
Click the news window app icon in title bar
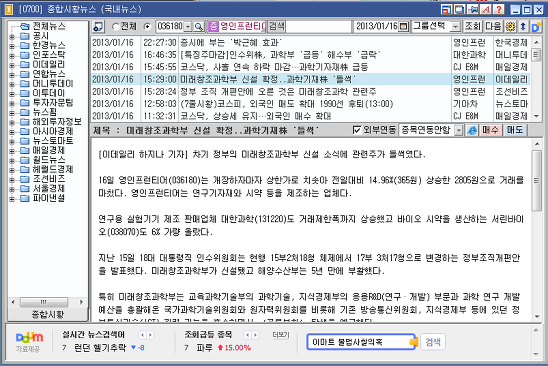(9, 9)
